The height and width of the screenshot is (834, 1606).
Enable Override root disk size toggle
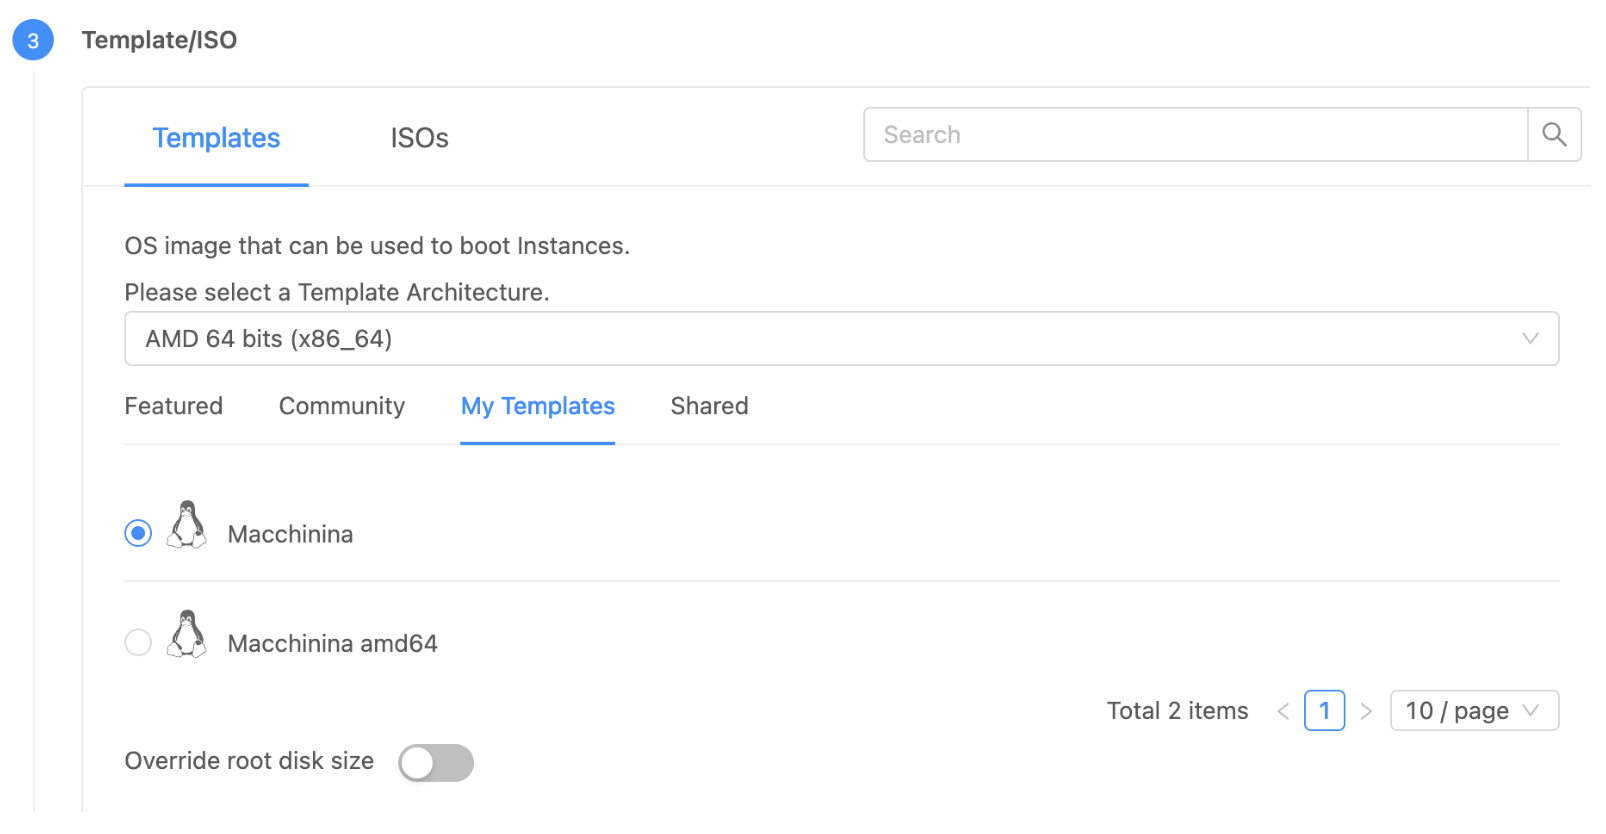coord(435,763)
